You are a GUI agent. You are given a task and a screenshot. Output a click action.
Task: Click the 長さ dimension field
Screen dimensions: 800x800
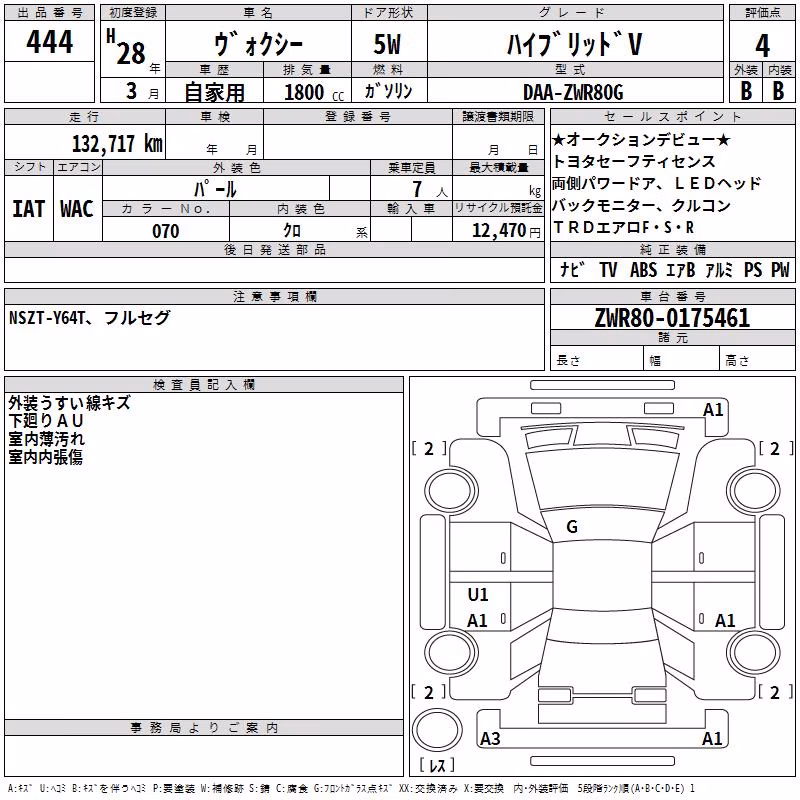pyautogui.click(x=596, y=359)
